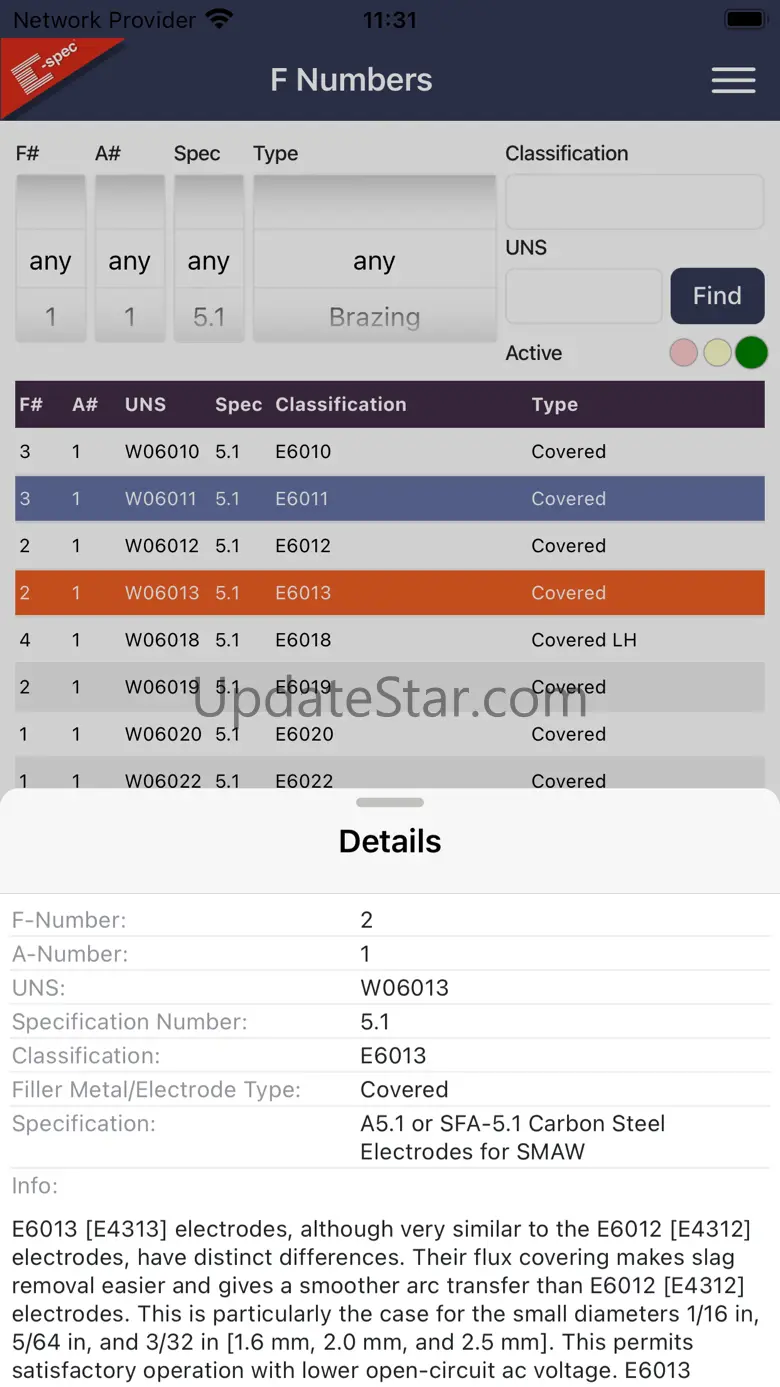Select the W06020 E6020 row
The height and width of the screenshot is (1387, 780).
(390, 734)
